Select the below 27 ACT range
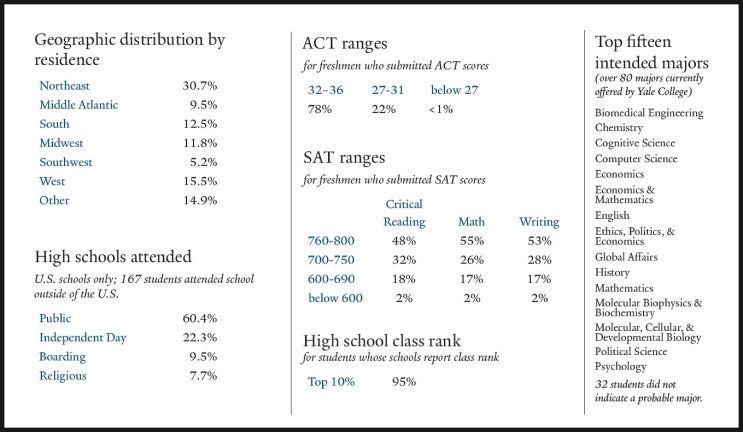Viewport: 743px width, 432px height. click(x=454, y=90)
